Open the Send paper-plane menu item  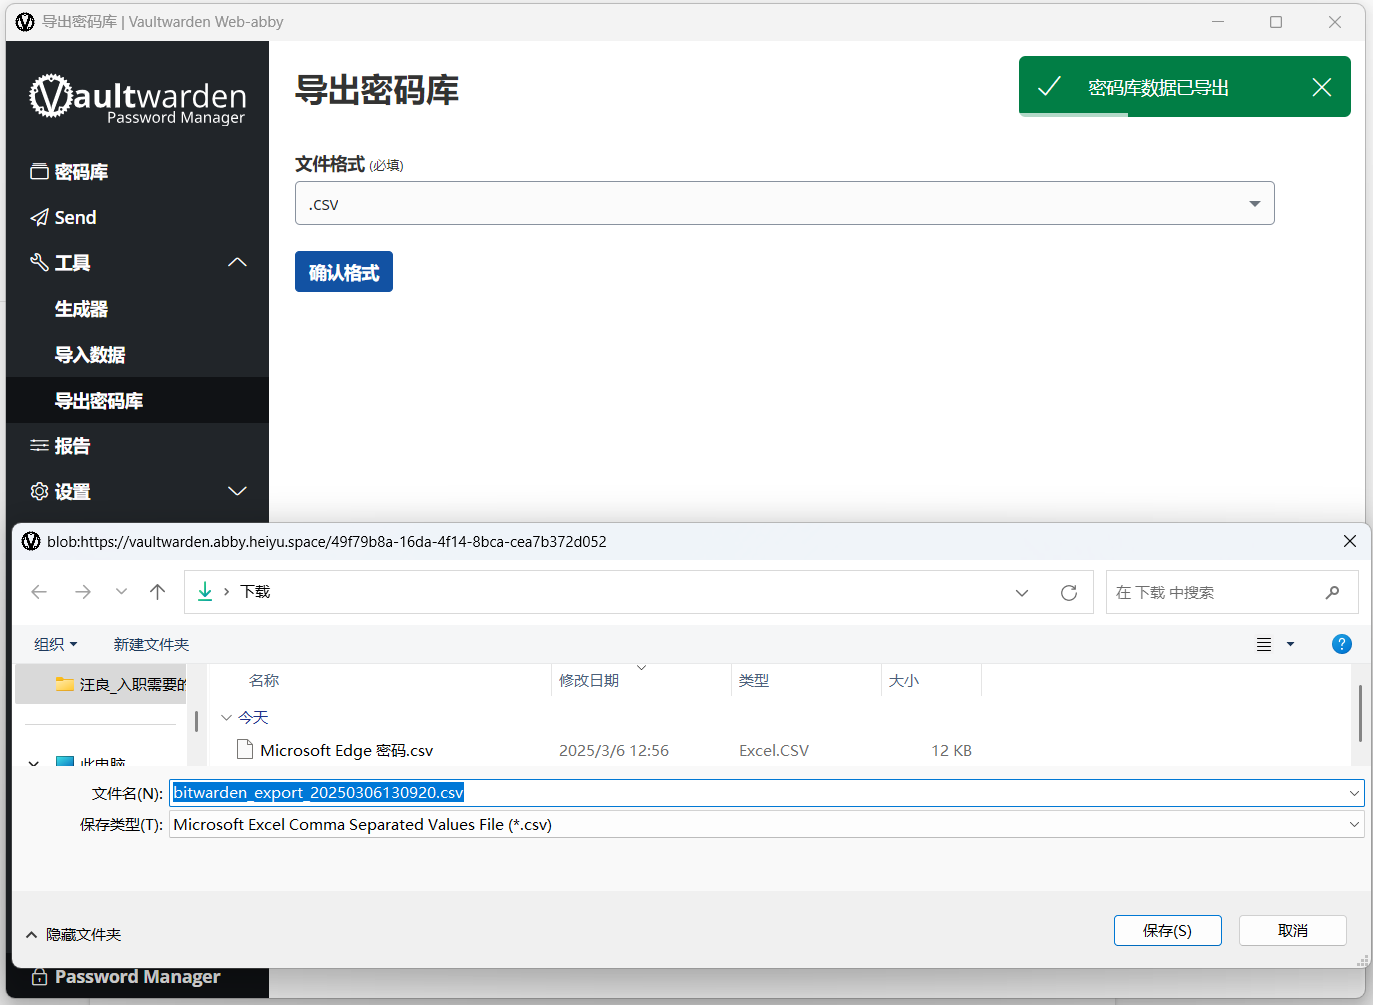coord(64,217)
